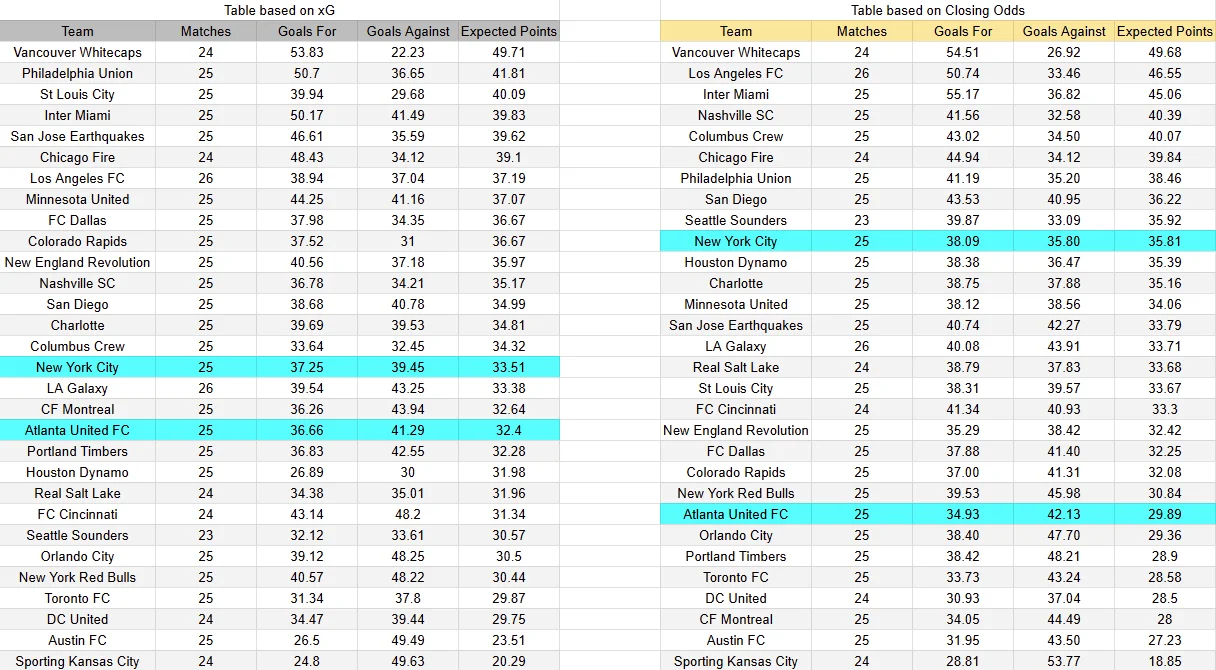Select the 'Table based on xG' title cell
The width and height of the screenshot is (1216, 670).
click(279, 10)
